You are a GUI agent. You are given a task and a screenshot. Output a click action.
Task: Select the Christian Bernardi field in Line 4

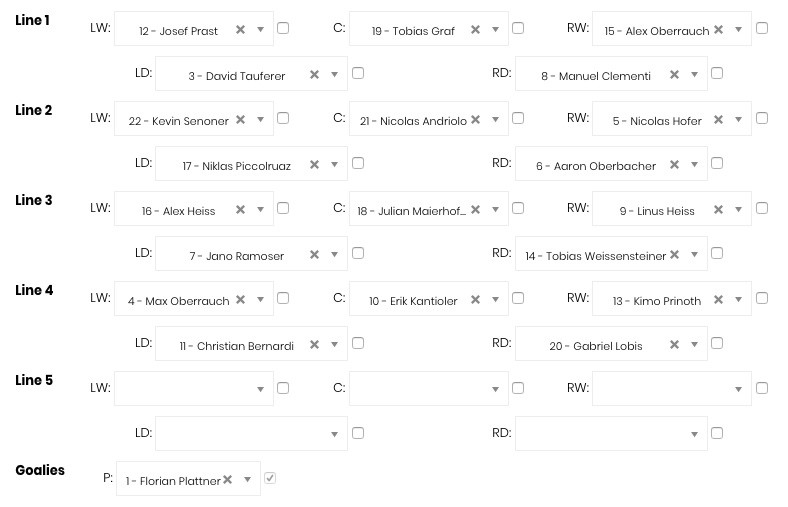coord(237,346)
